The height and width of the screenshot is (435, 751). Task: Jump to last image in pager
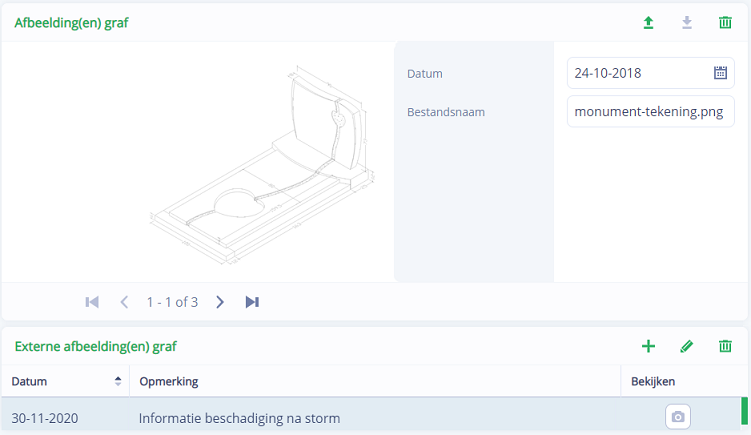[252, 302]
